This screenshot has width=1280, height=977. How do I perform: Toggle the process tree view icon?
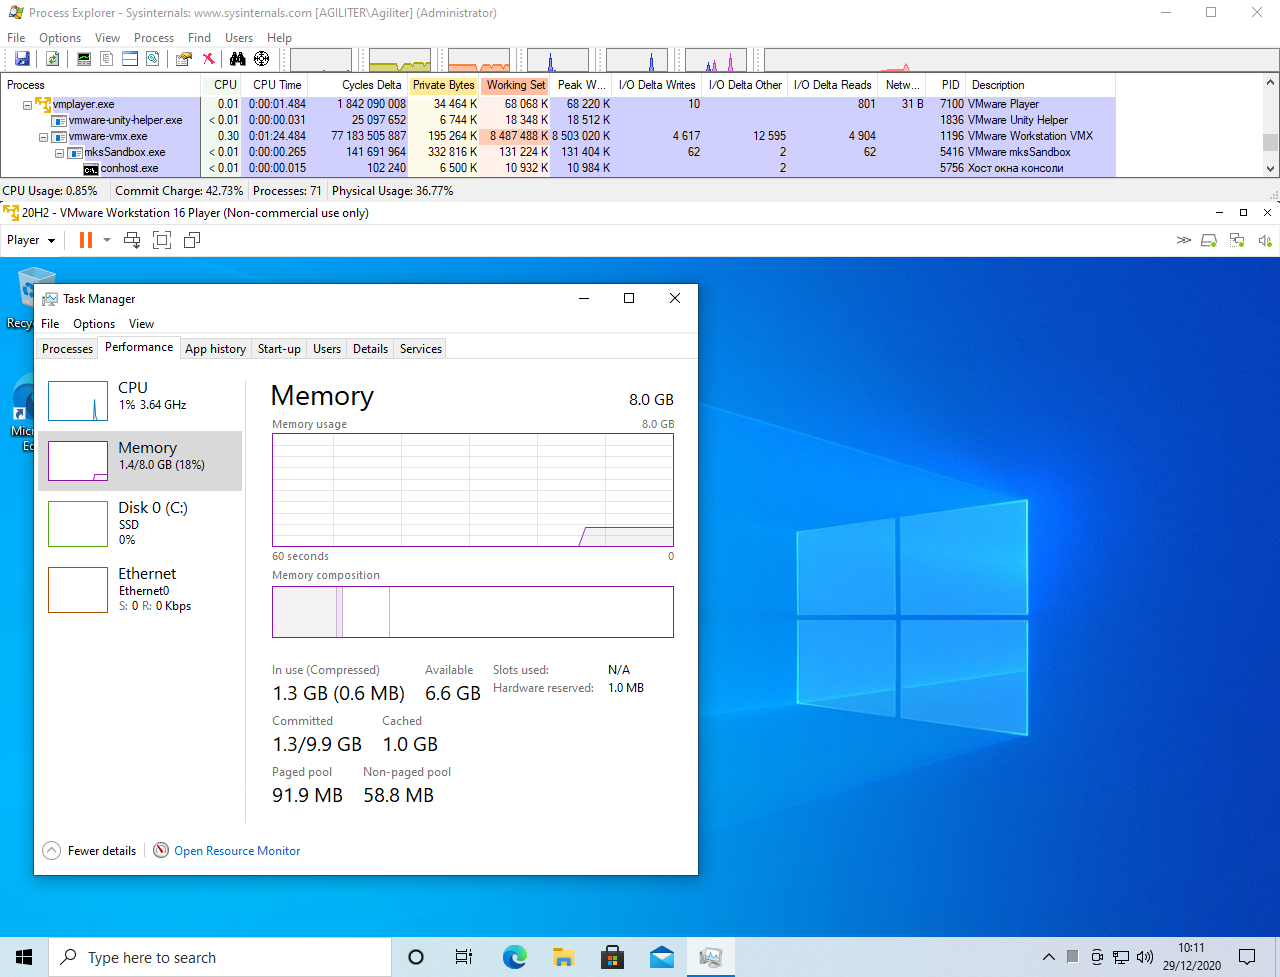107,59
